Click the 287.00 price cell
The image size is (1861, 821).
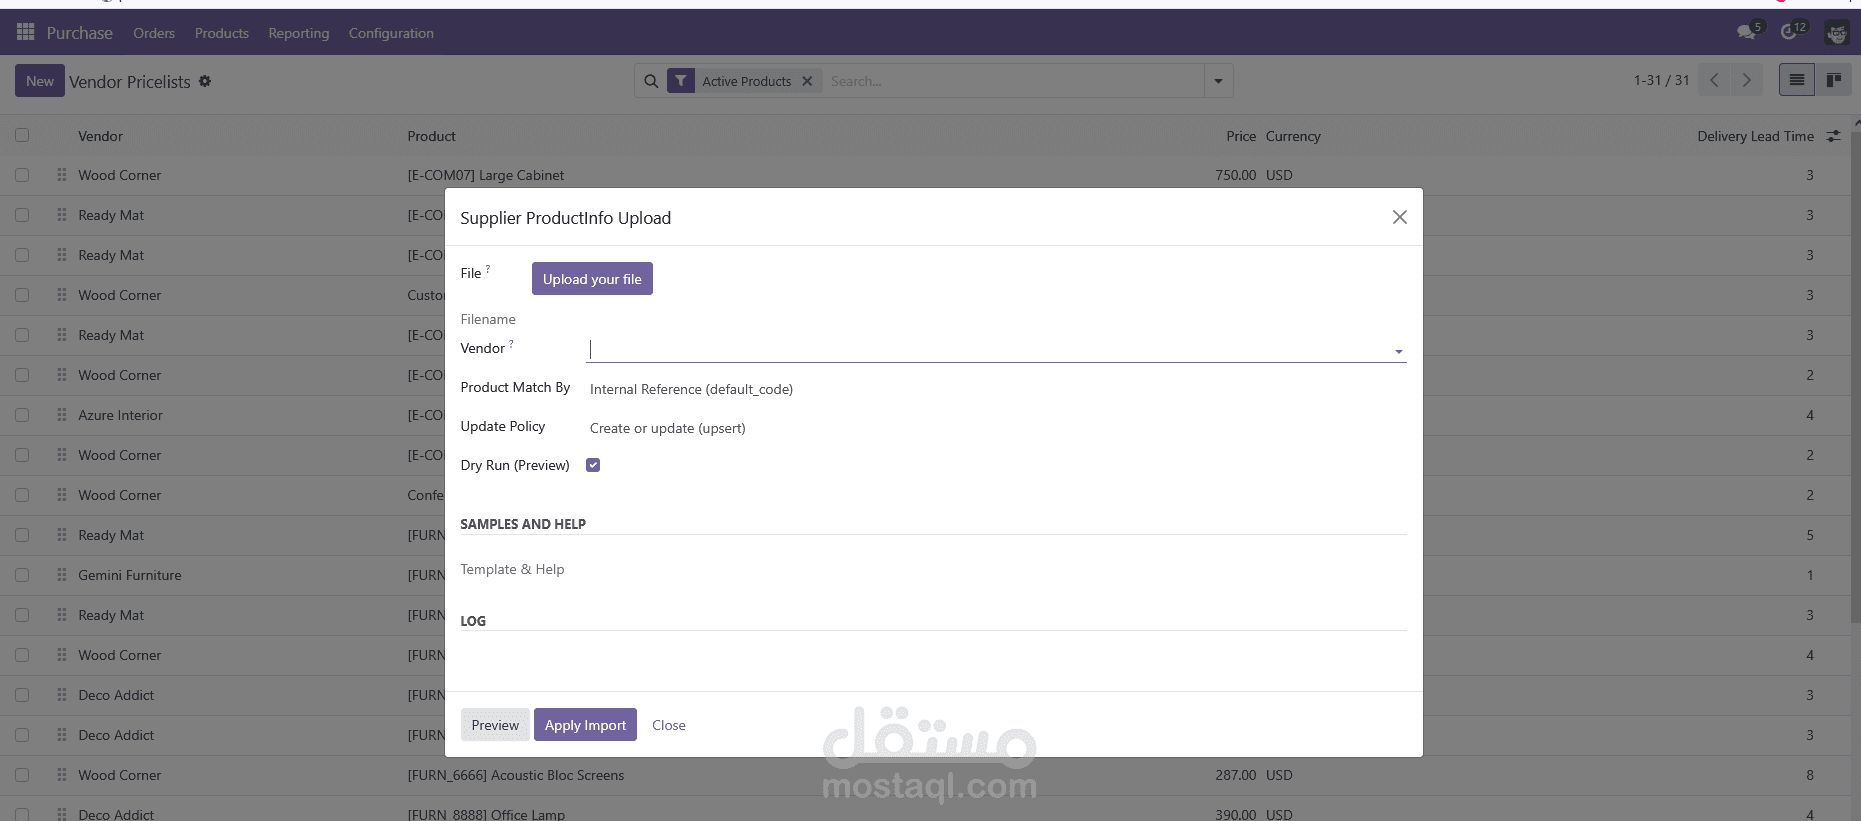[1235, 775]
